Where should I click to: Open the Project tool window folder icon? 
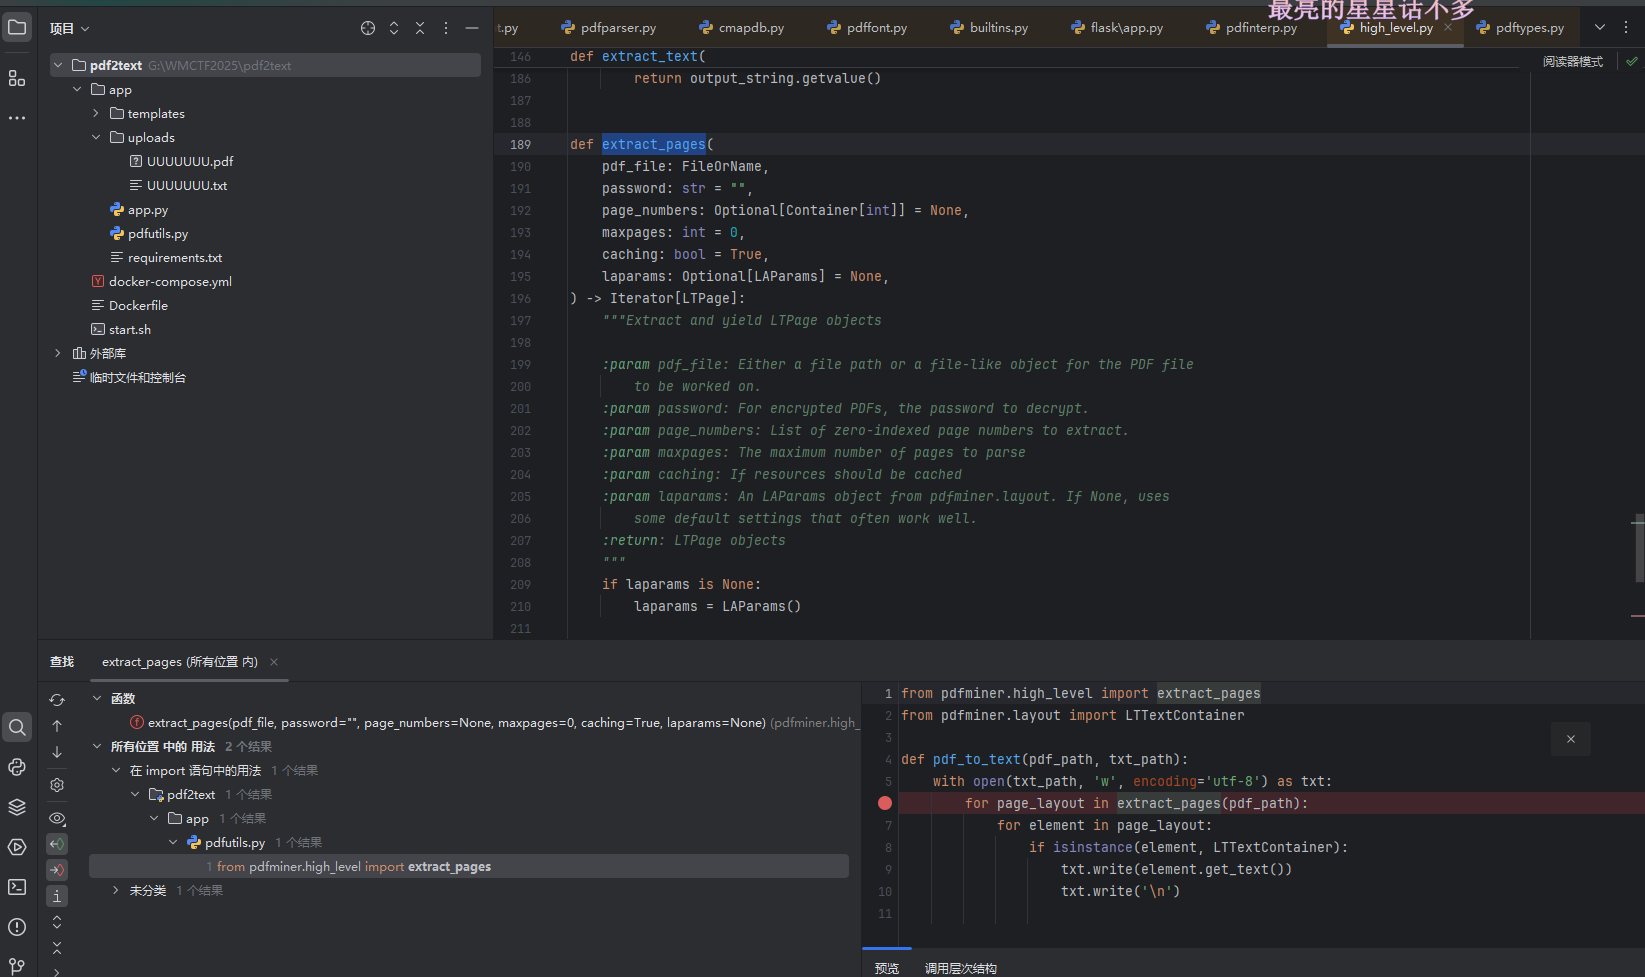tap(17, 27)
